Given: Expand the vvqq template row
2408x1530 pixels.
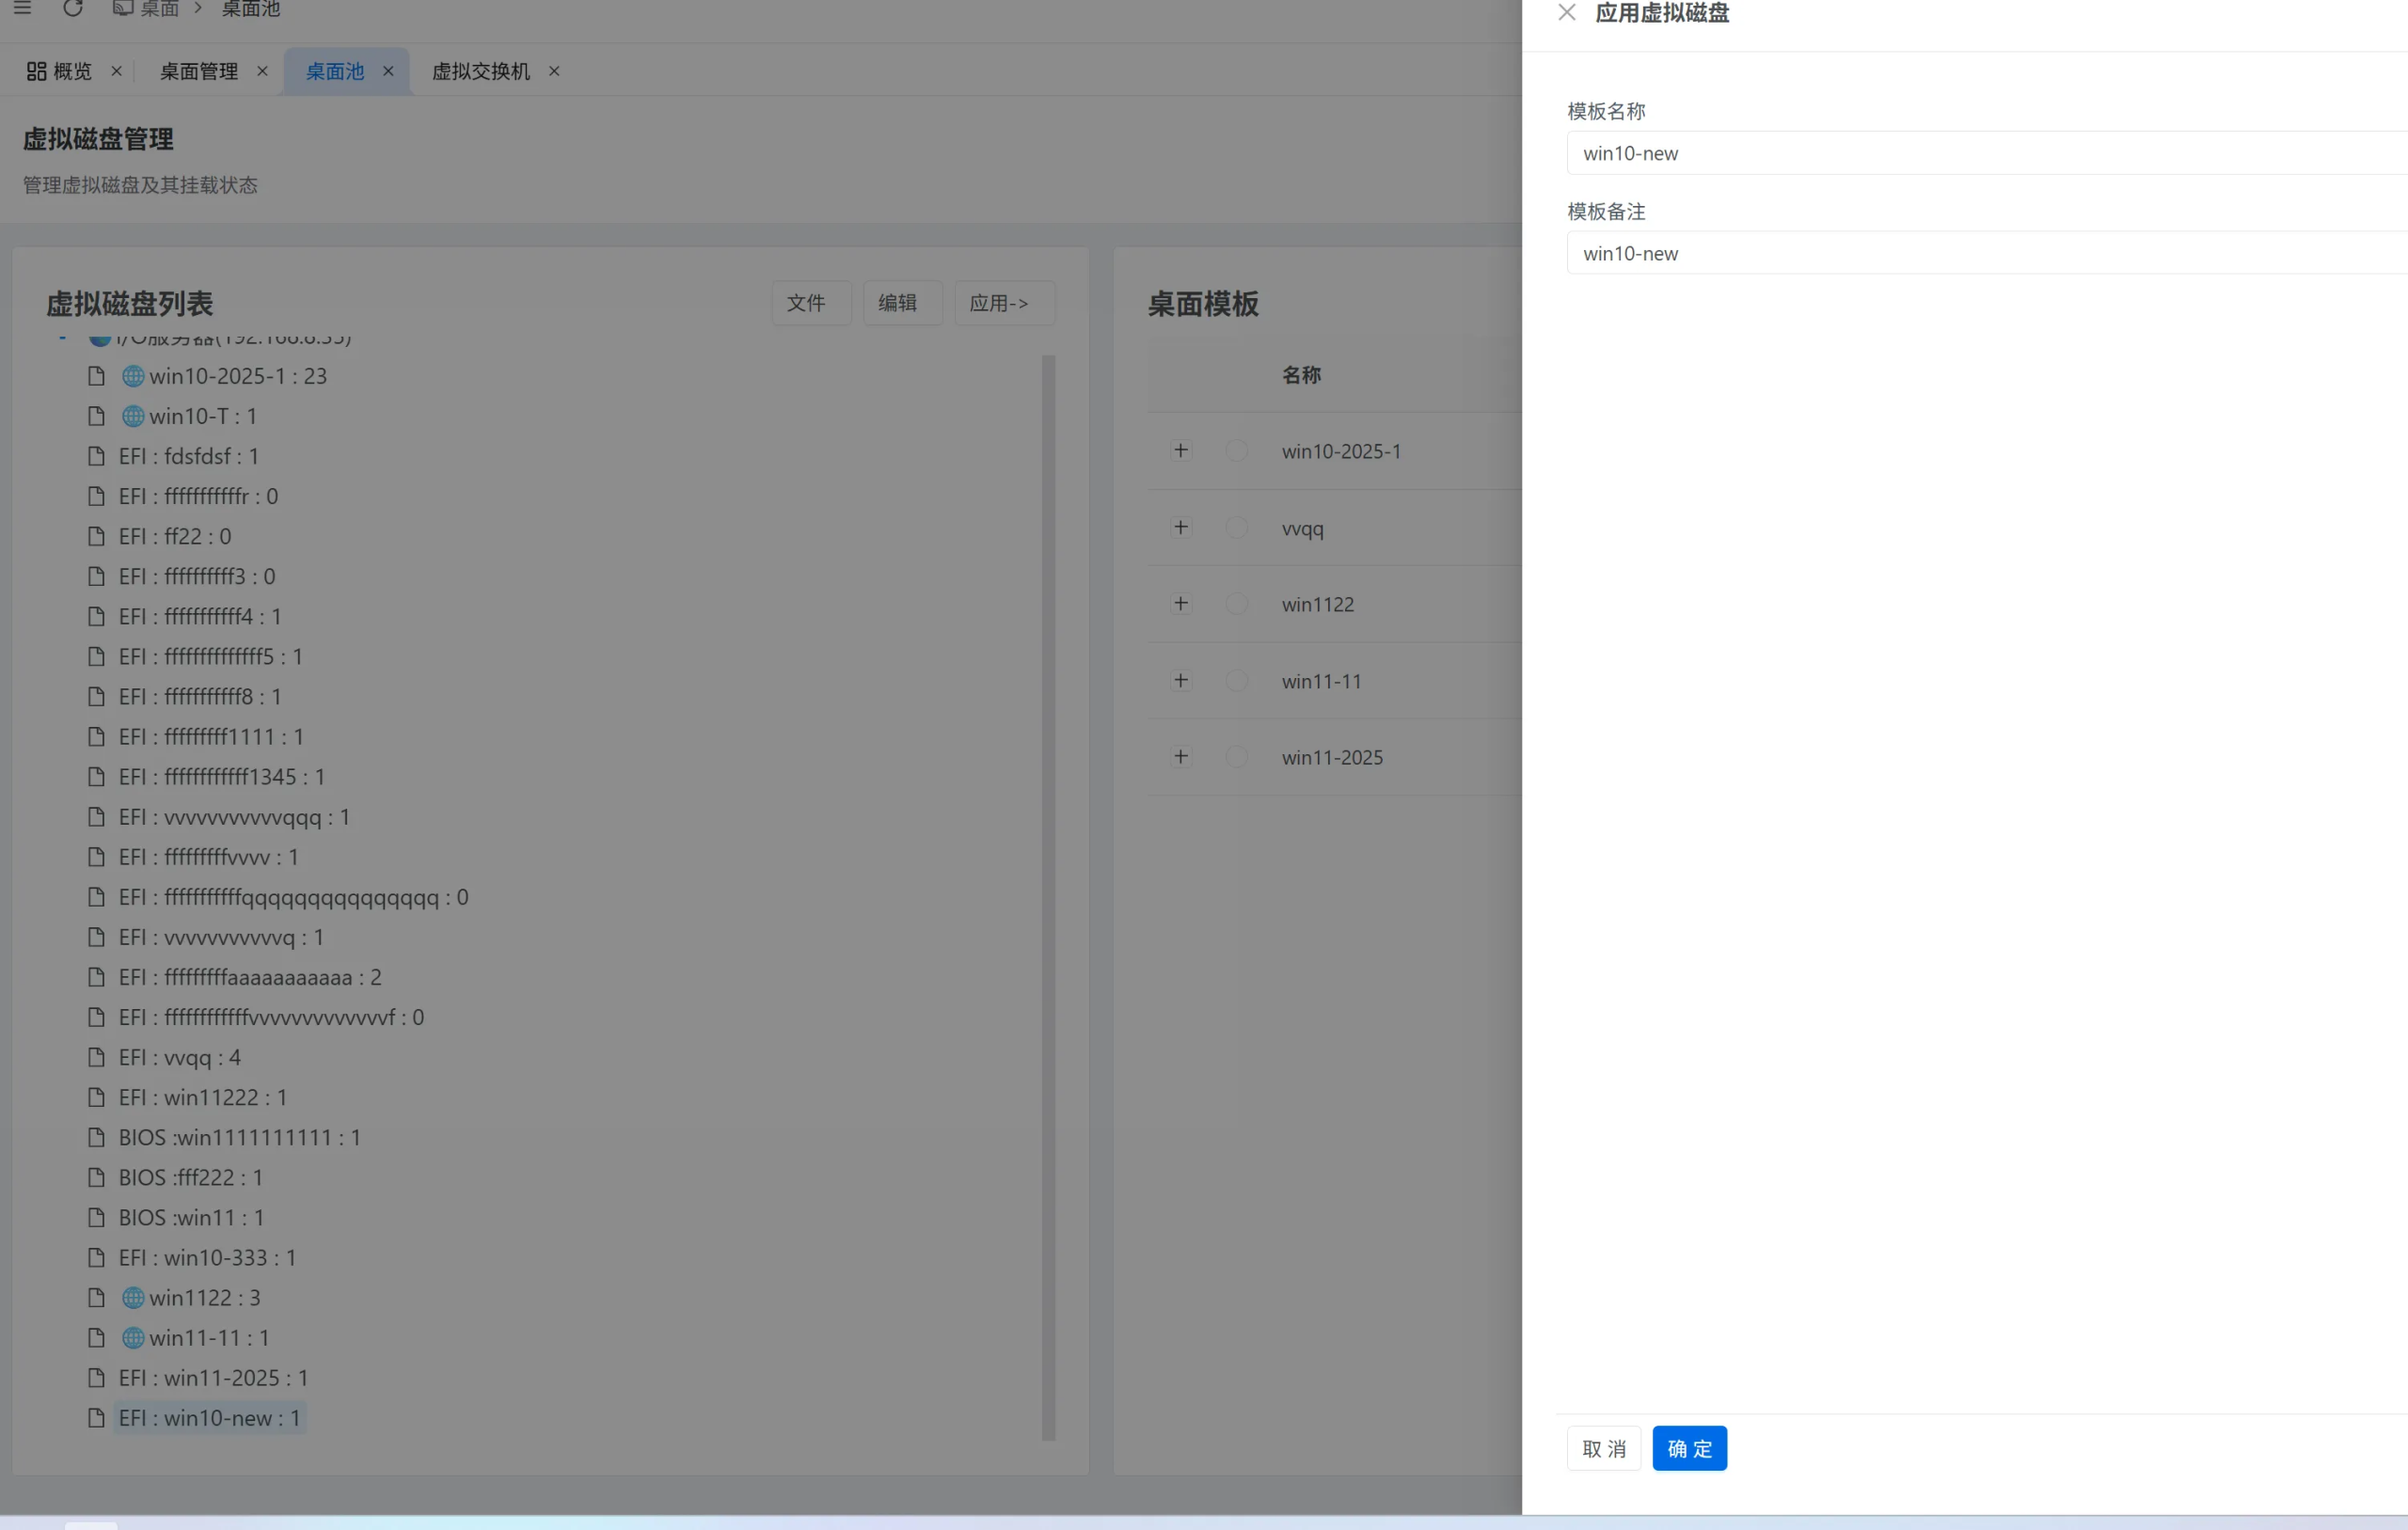Looking at the screenshot, I should point(1180,527).
